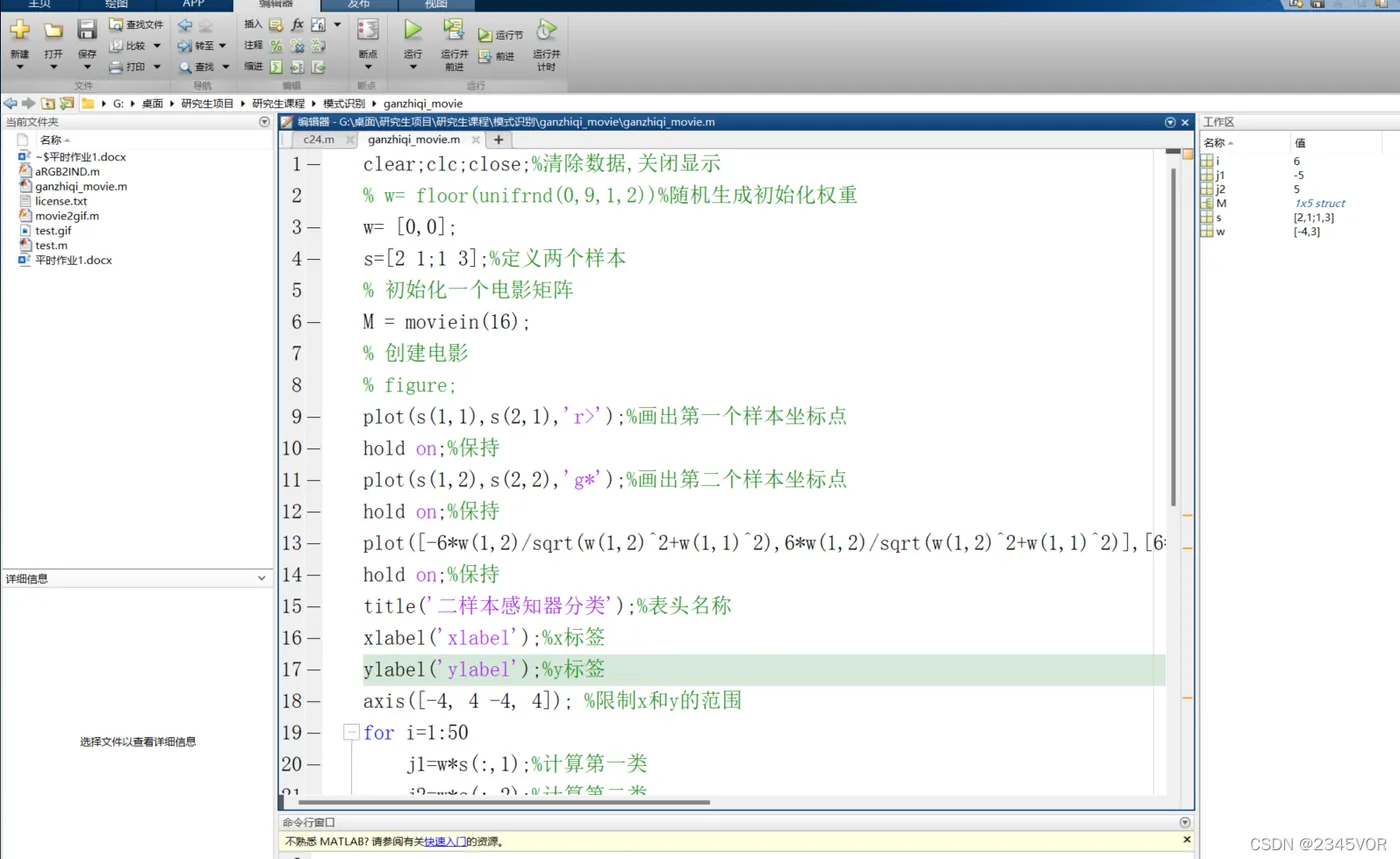This screenshot has width=1400, height=859.
Task: Open dropdown arrow under 断点
Action: pos(367,68)
